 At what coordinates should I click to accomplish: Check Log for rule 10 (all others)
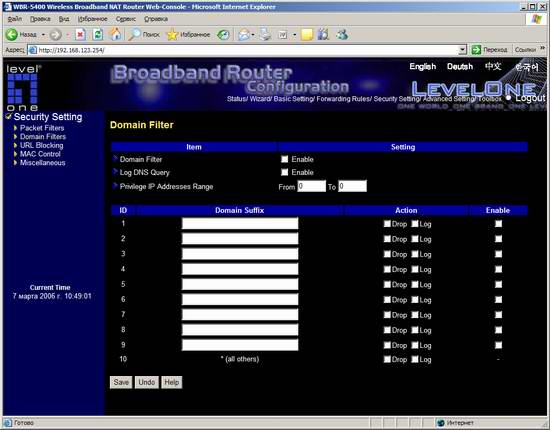[x=415, y=359]
